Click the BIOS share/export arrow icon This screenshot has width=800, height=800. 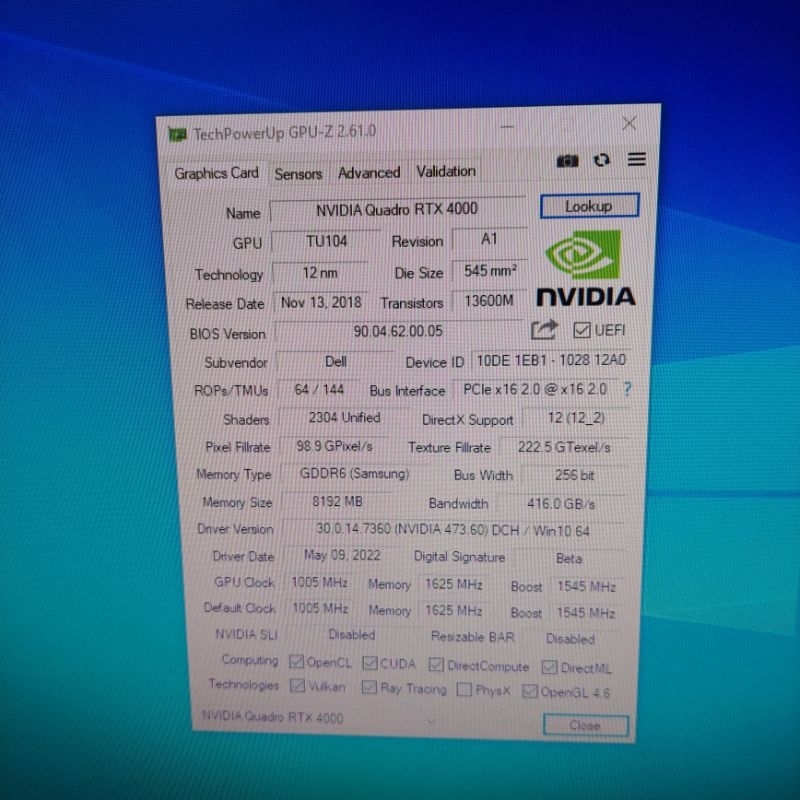(x=544, y=330)
